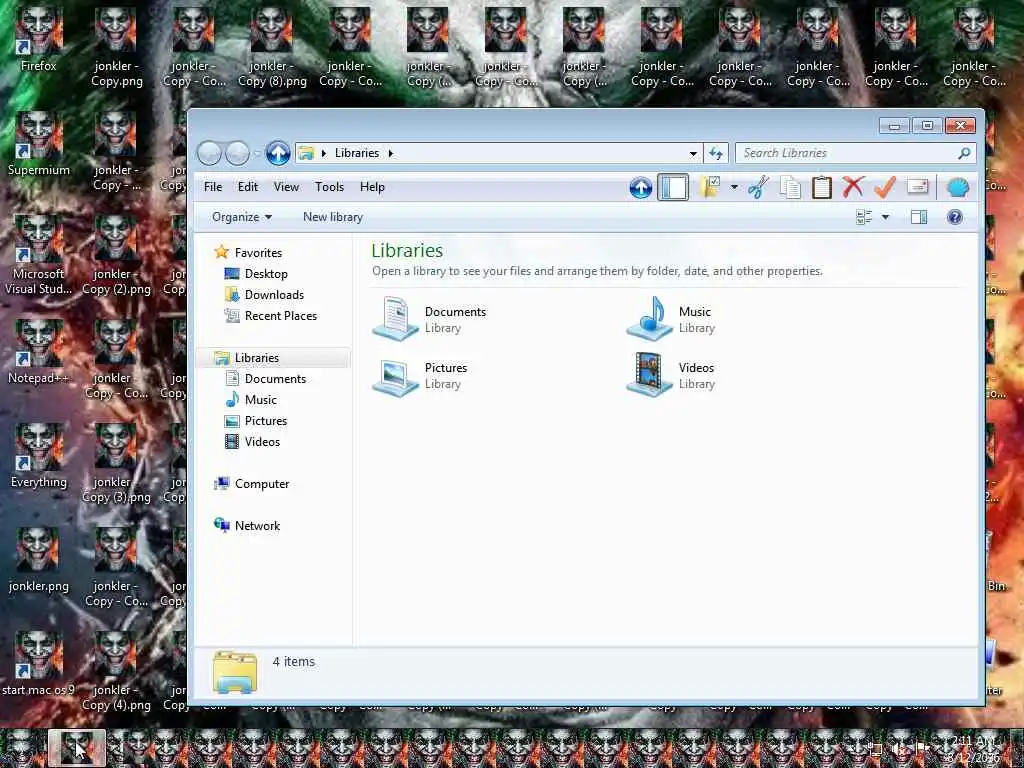Select the Notepad++ desktop shortcut
The height and width of the screenshot is (768, 1024).
tap(39, 351)
